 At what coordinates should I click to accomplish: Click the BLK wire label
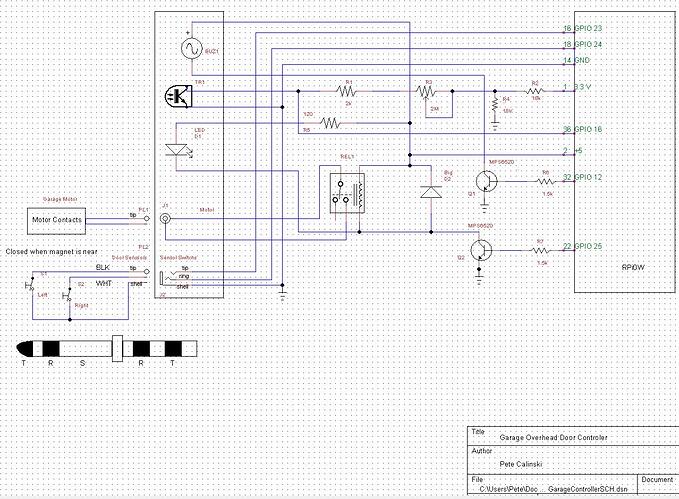pos(103,268)
